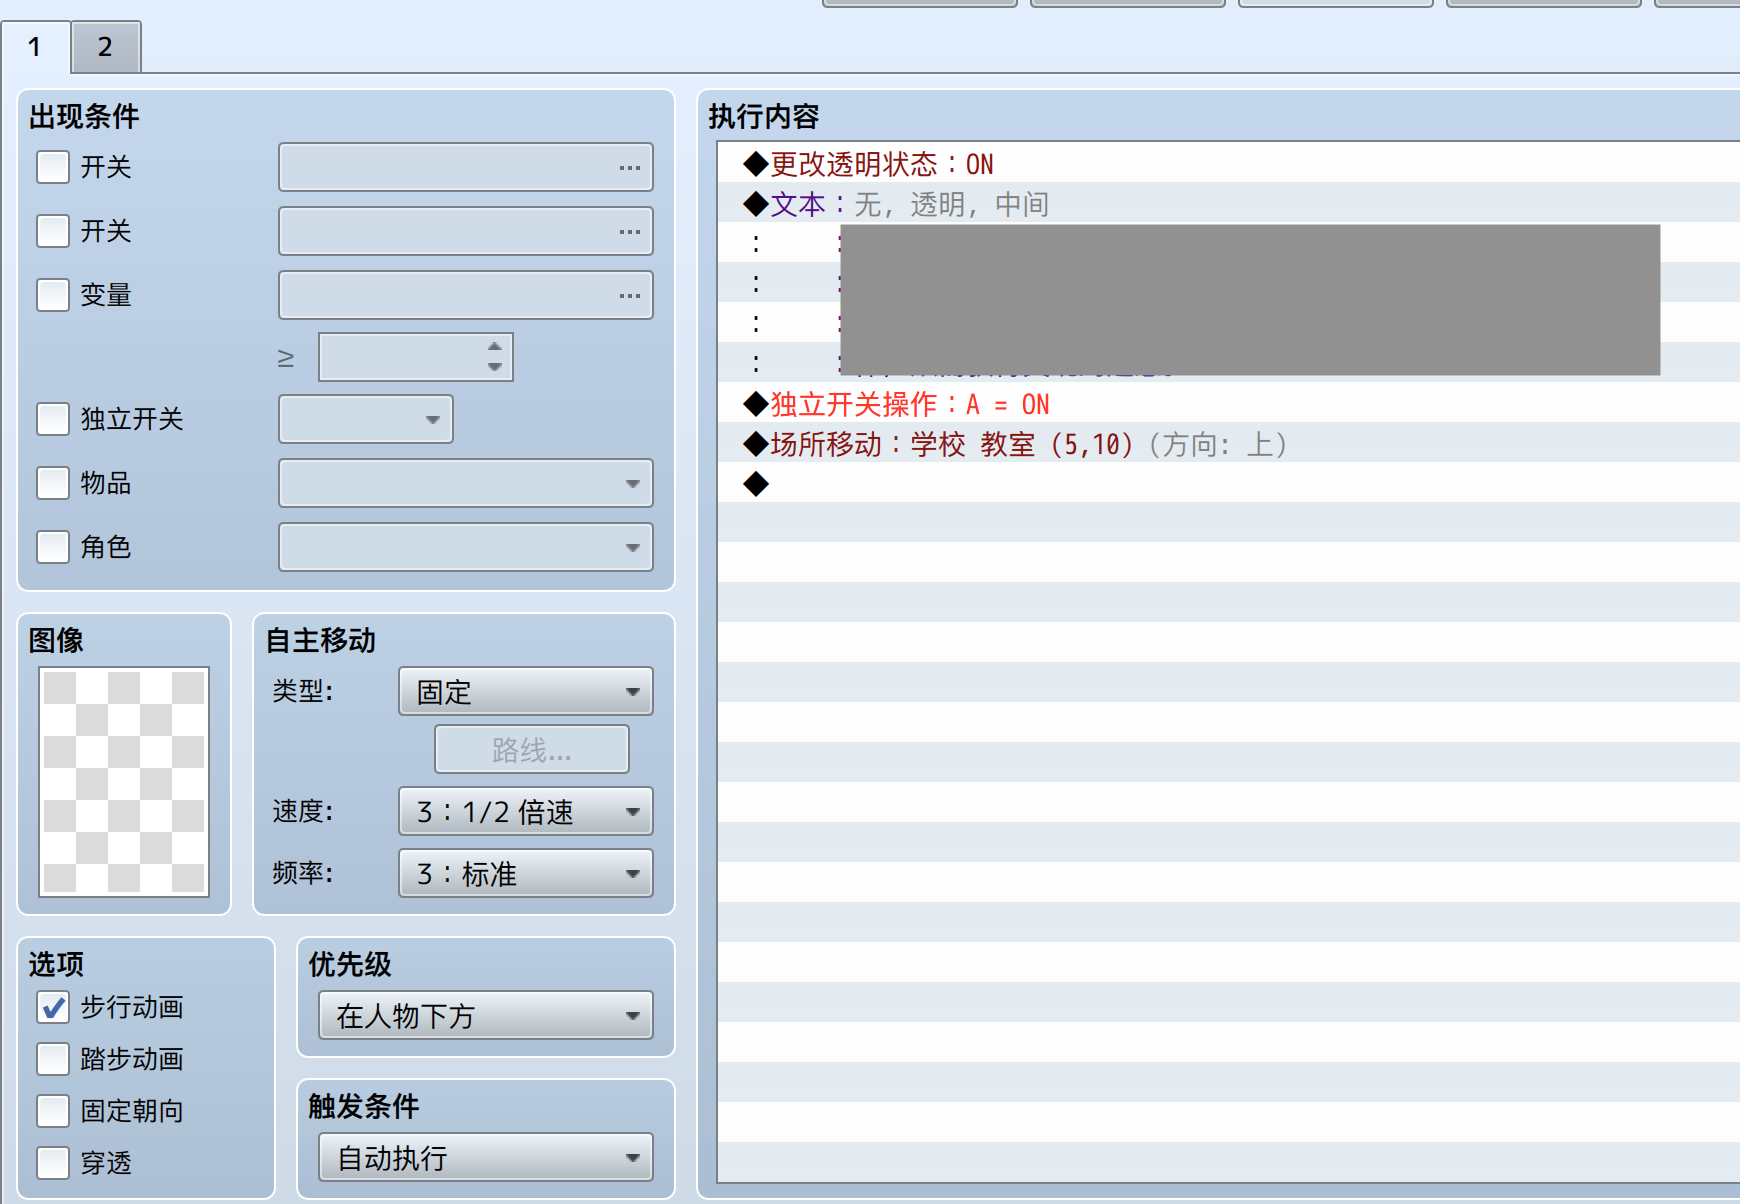Open the 独立开关 dropdown
The image size is (1740, 1204).
point(366,419)
